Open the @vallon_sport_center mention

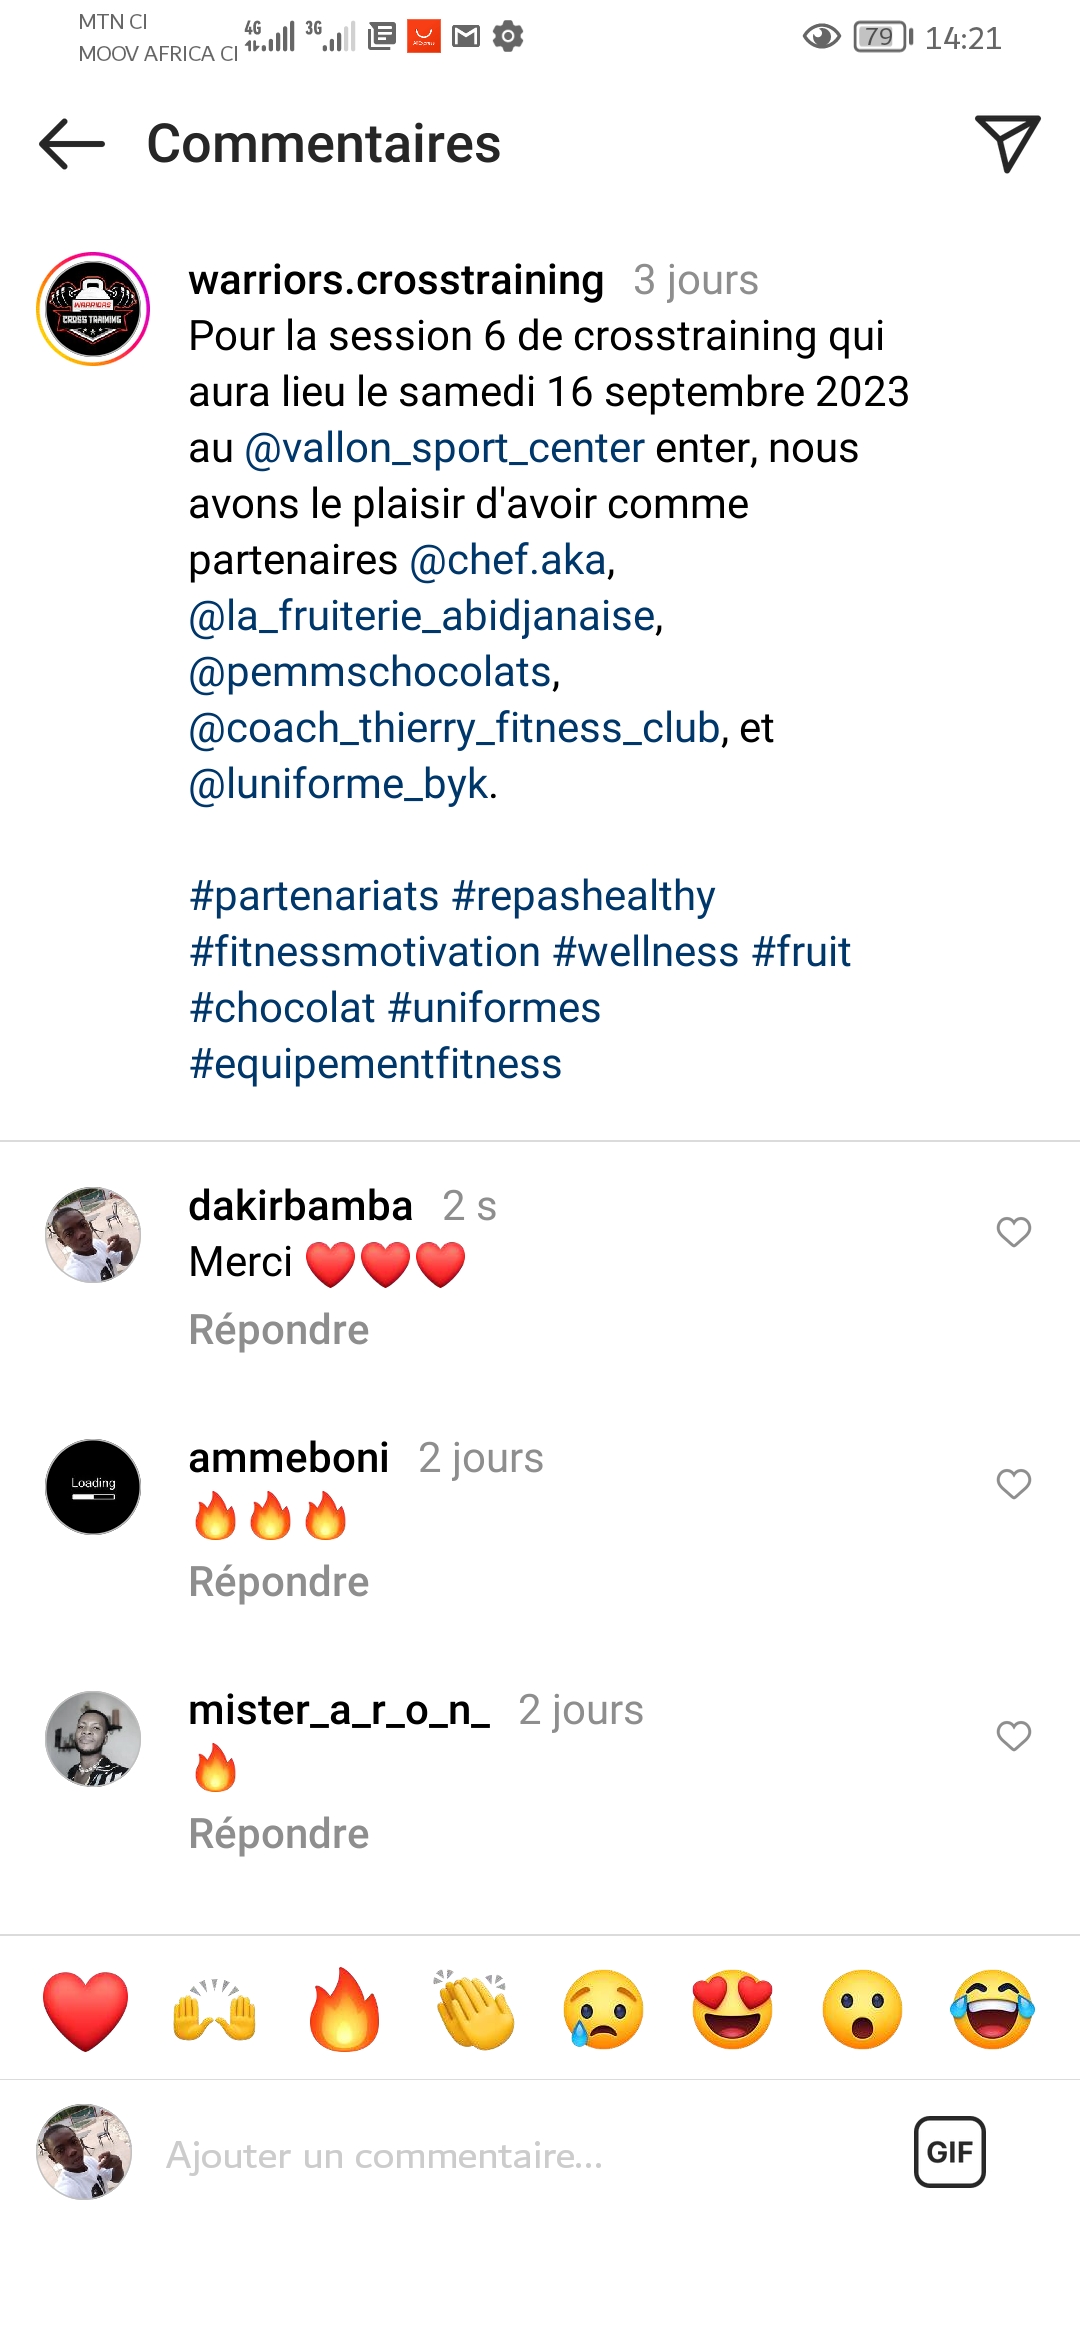445,449
